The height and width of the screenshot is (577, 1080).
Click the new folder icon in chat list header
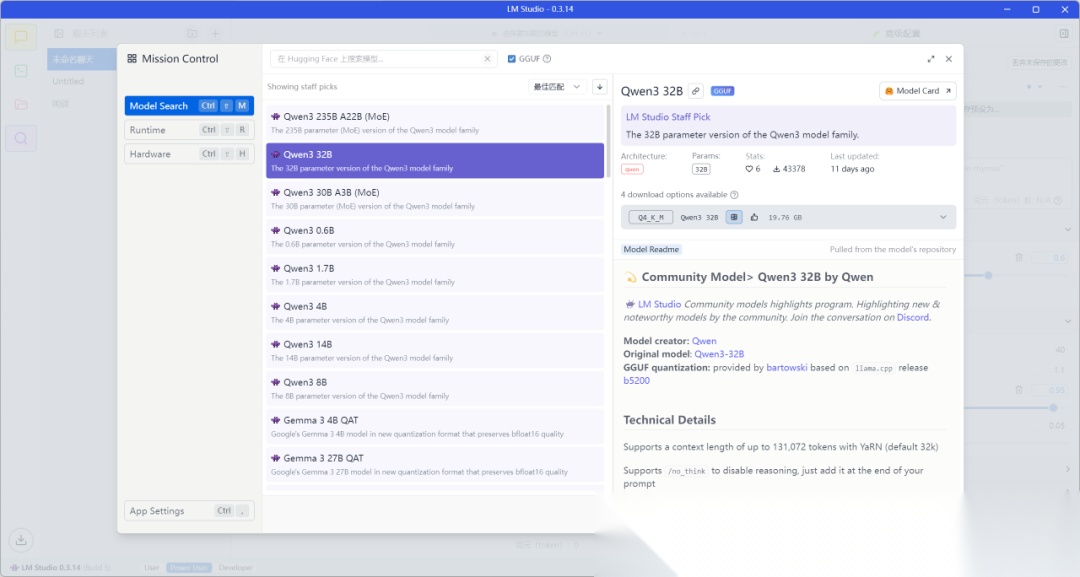click(192, 33)
